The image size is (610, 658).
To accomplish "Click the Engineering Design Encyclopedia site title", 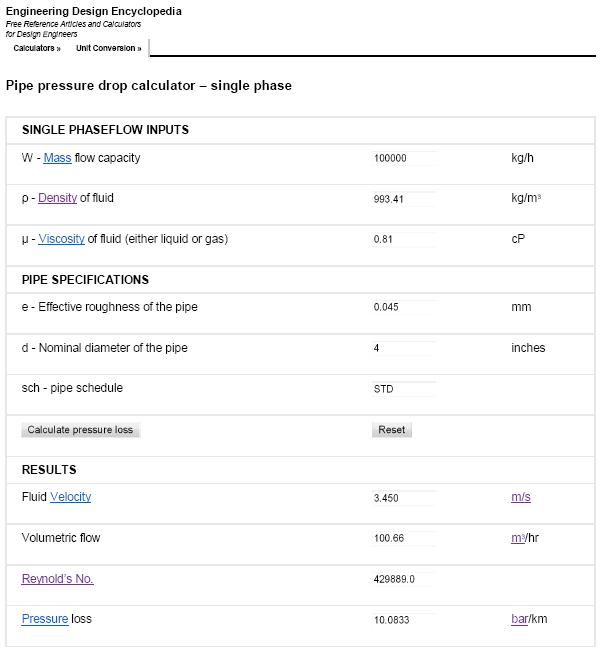I will pyautogui.click(x=94, y=12).
